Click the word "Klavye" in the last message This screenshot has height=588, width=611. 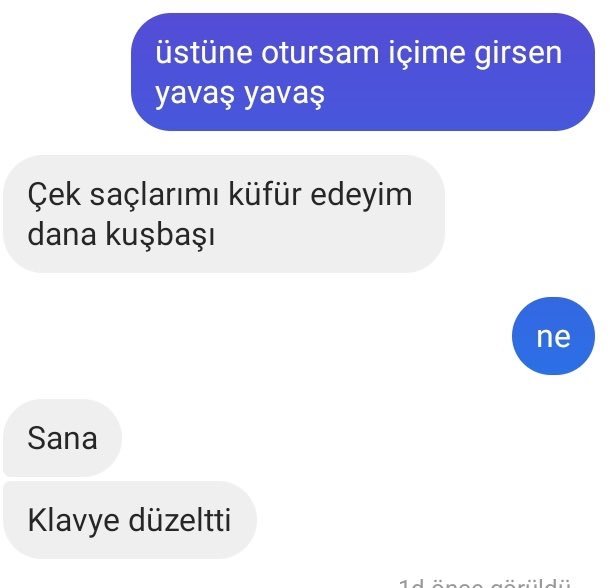[x=73, y=521]
